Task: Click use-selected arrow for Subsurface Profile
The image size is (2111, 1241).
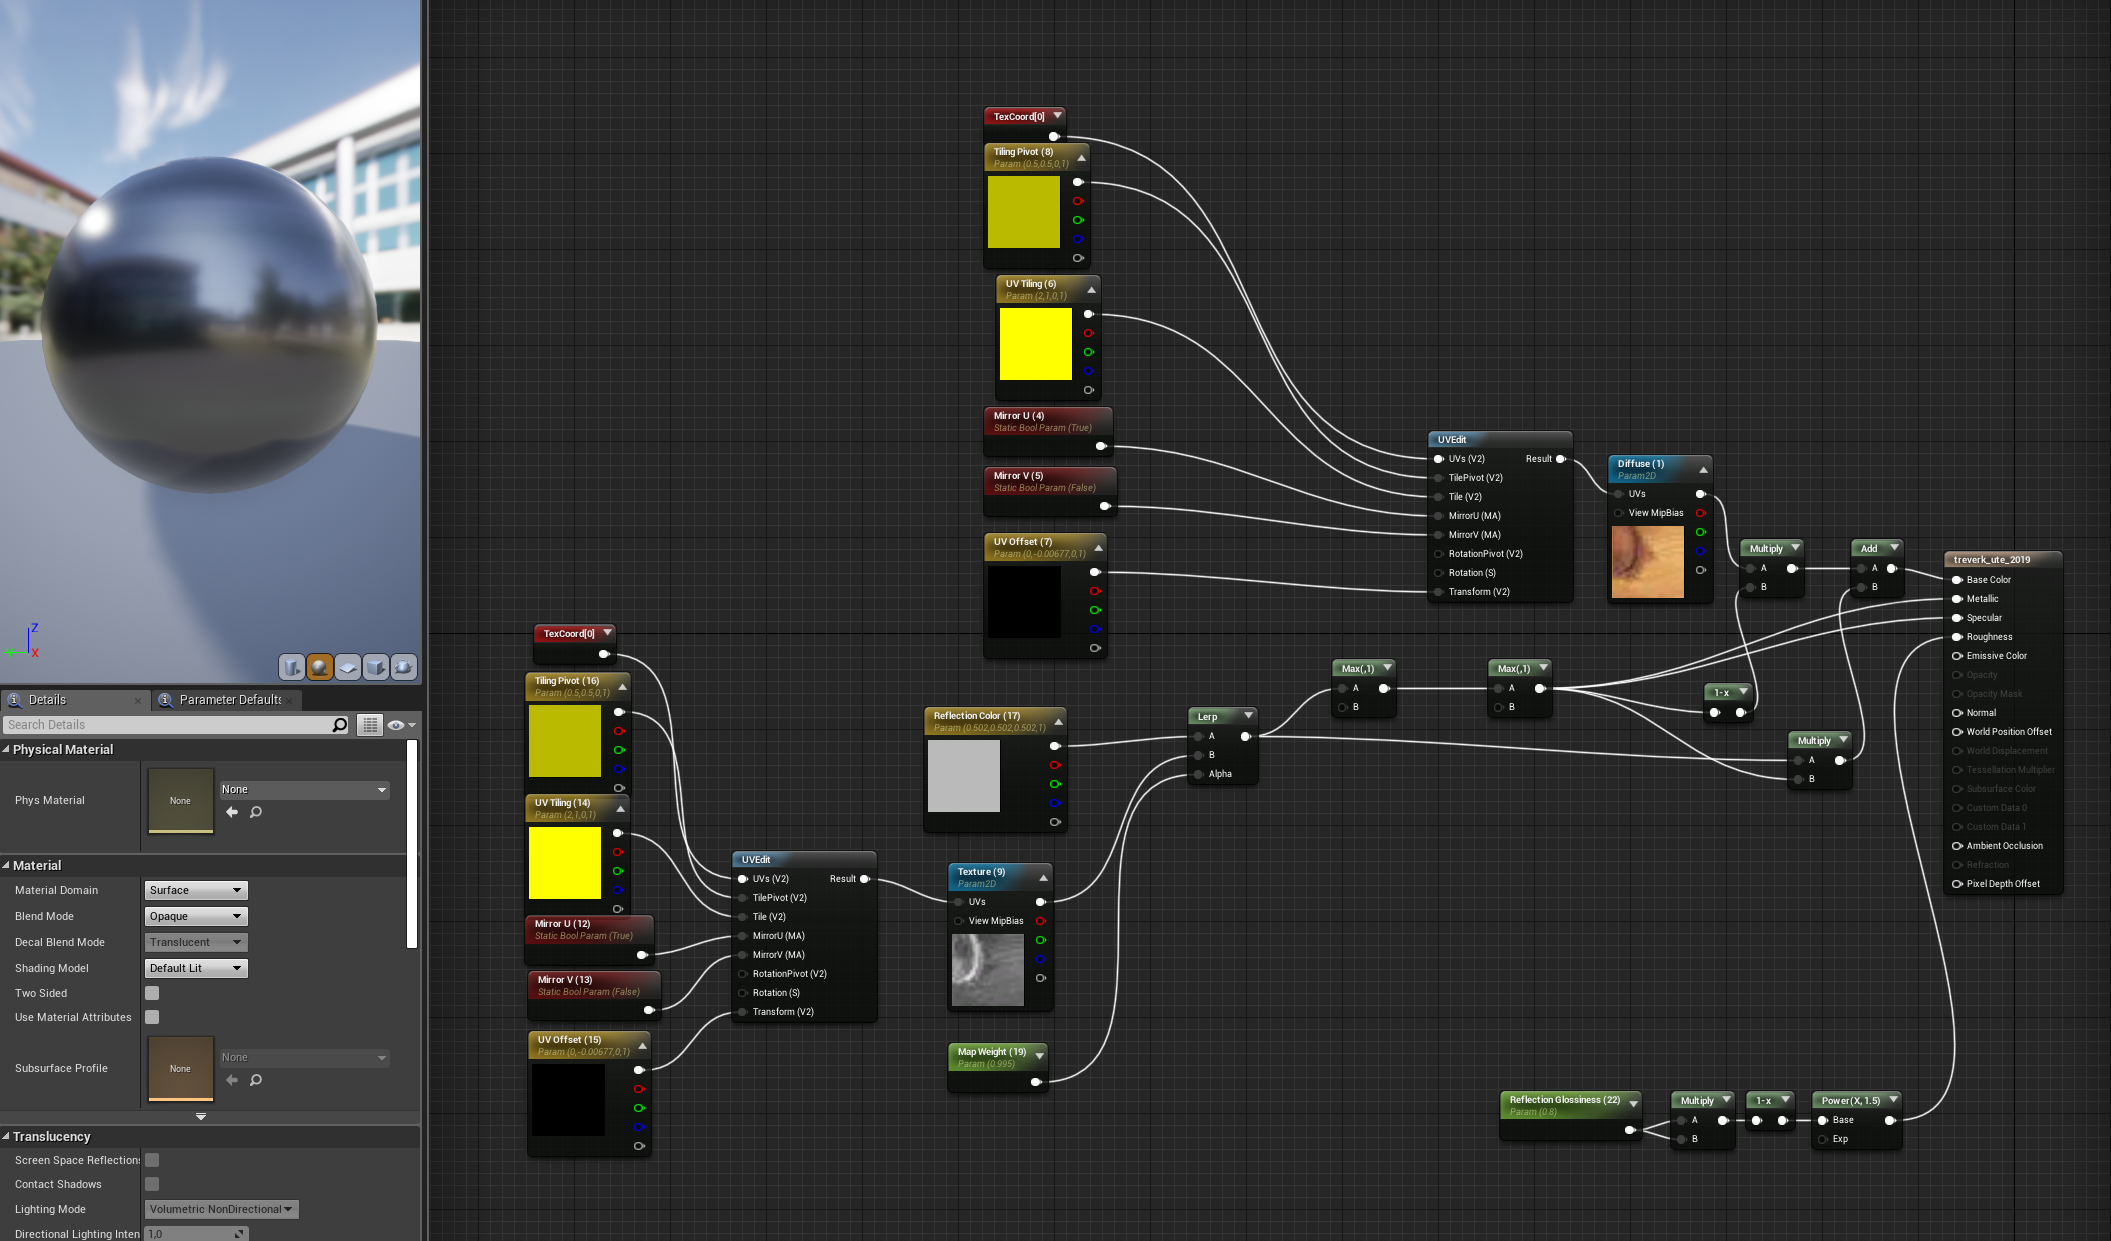Action: [232, 1080]
